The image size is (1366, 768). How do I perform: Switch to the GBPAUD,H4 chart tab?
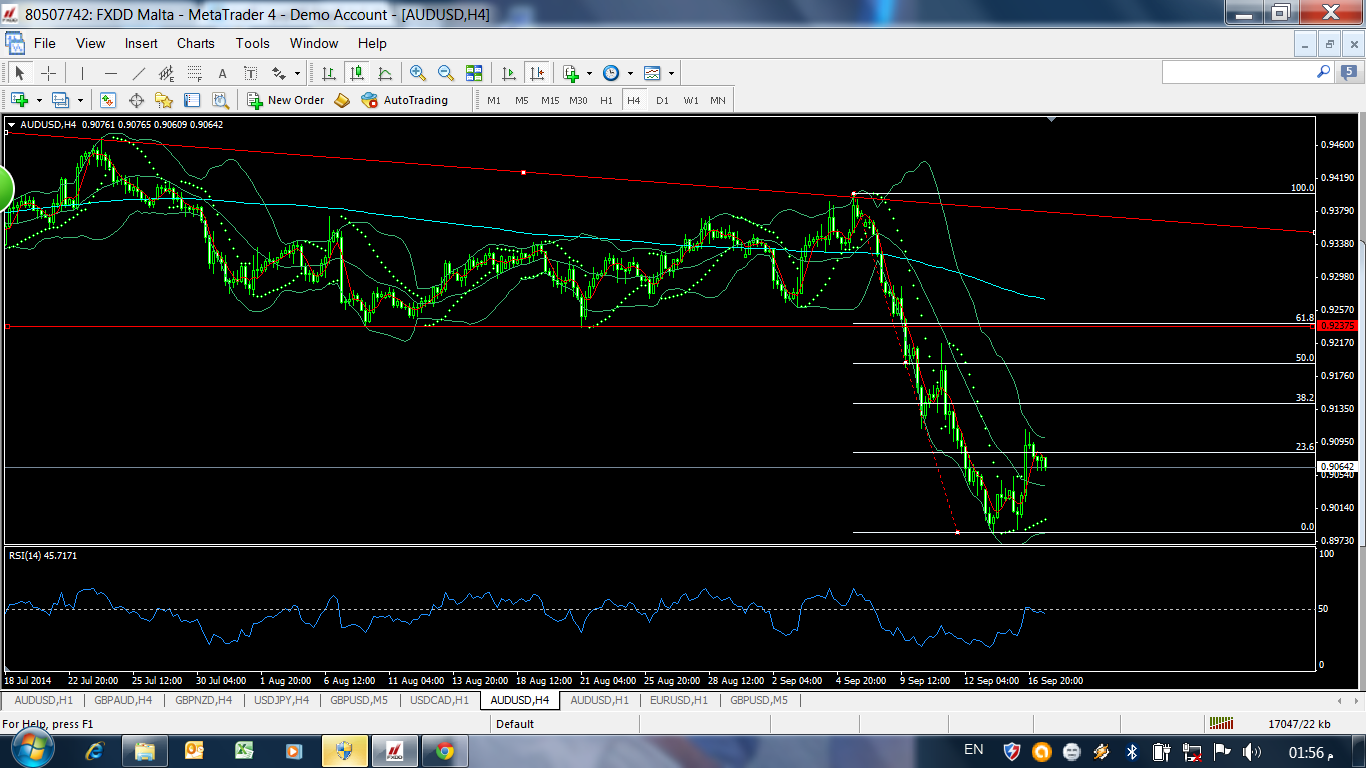124,700
